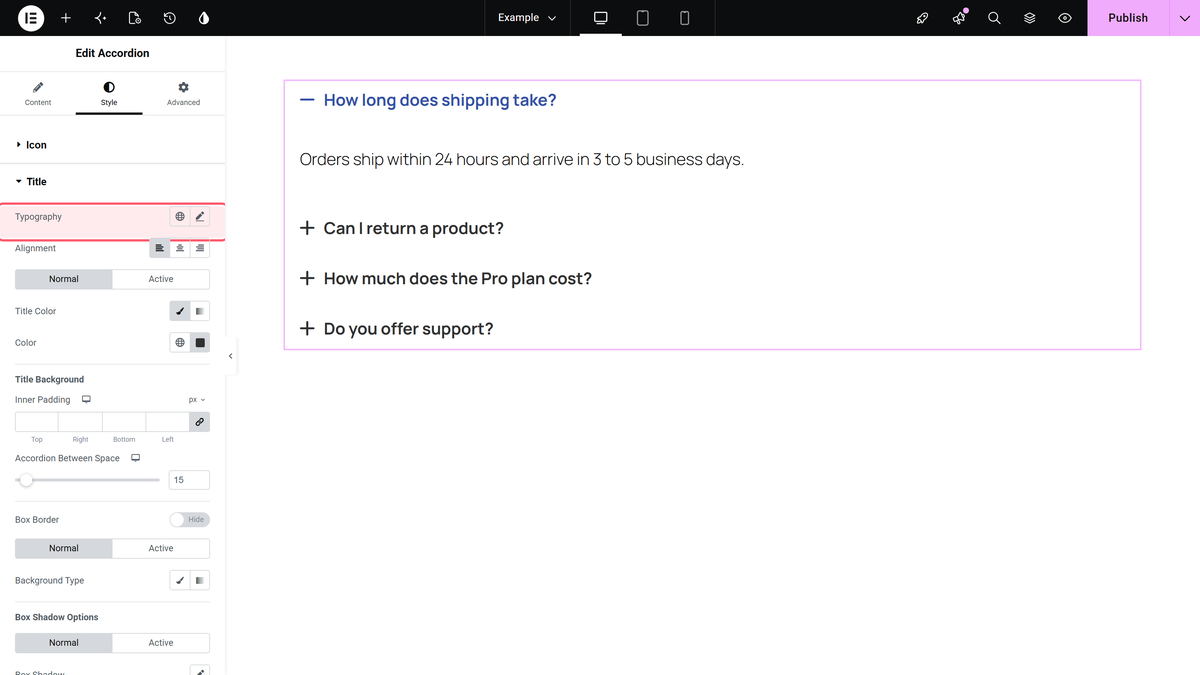Preview changes with the eye icon
Screen dimensions: 1200x675
[1065, 18]
